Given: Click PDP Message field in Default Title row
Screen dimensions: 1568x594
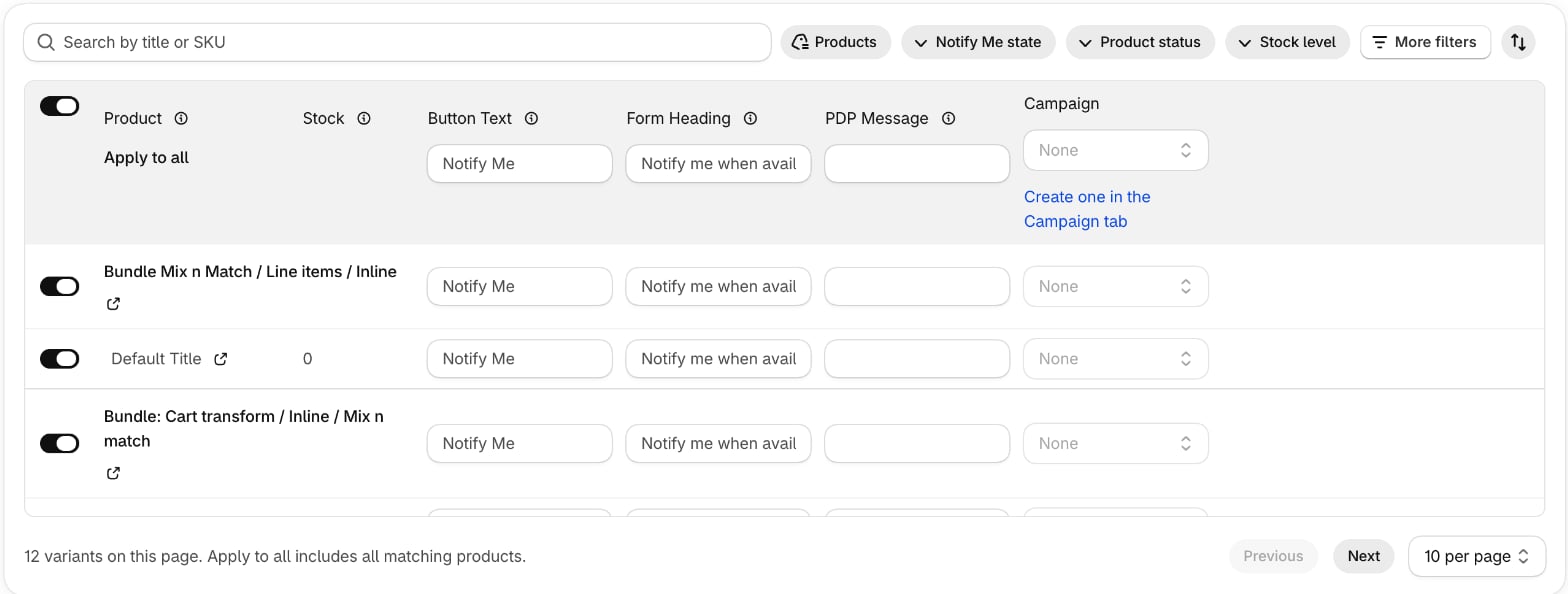Looking at the screenshot, I should pos(917,359).
